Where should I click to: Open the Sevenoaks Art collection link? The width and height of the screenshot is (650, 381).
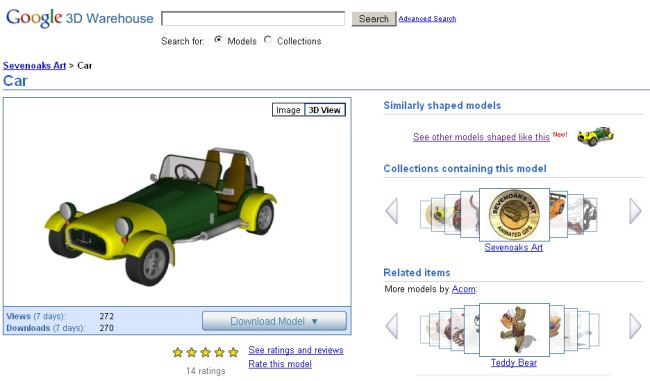pos(514,248)
